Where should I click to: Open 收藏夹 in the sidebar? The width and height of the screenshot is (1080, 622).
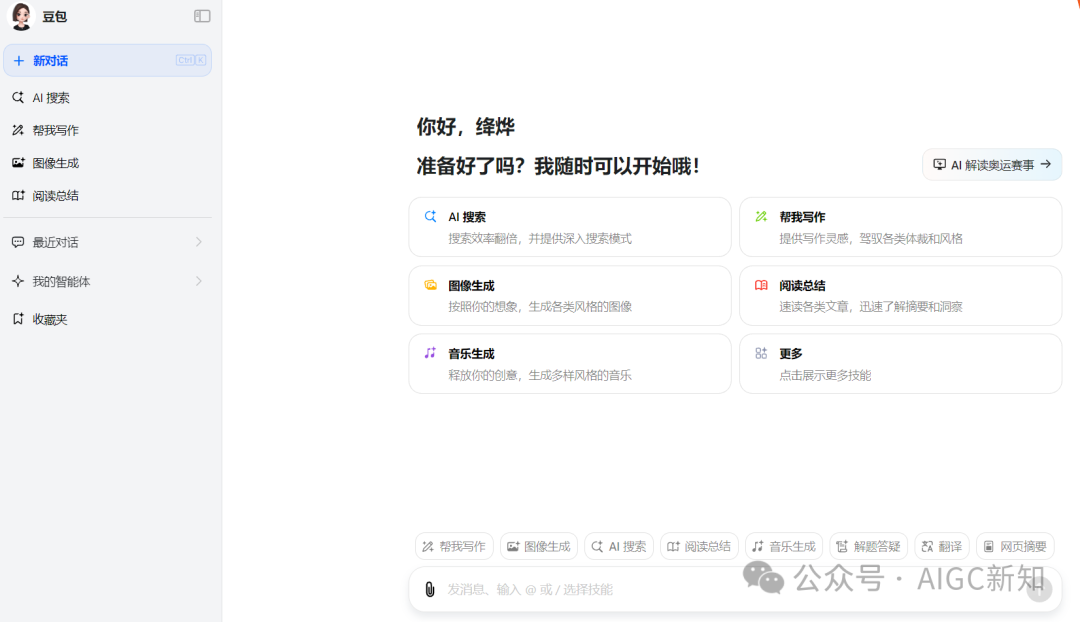point(107,319)
